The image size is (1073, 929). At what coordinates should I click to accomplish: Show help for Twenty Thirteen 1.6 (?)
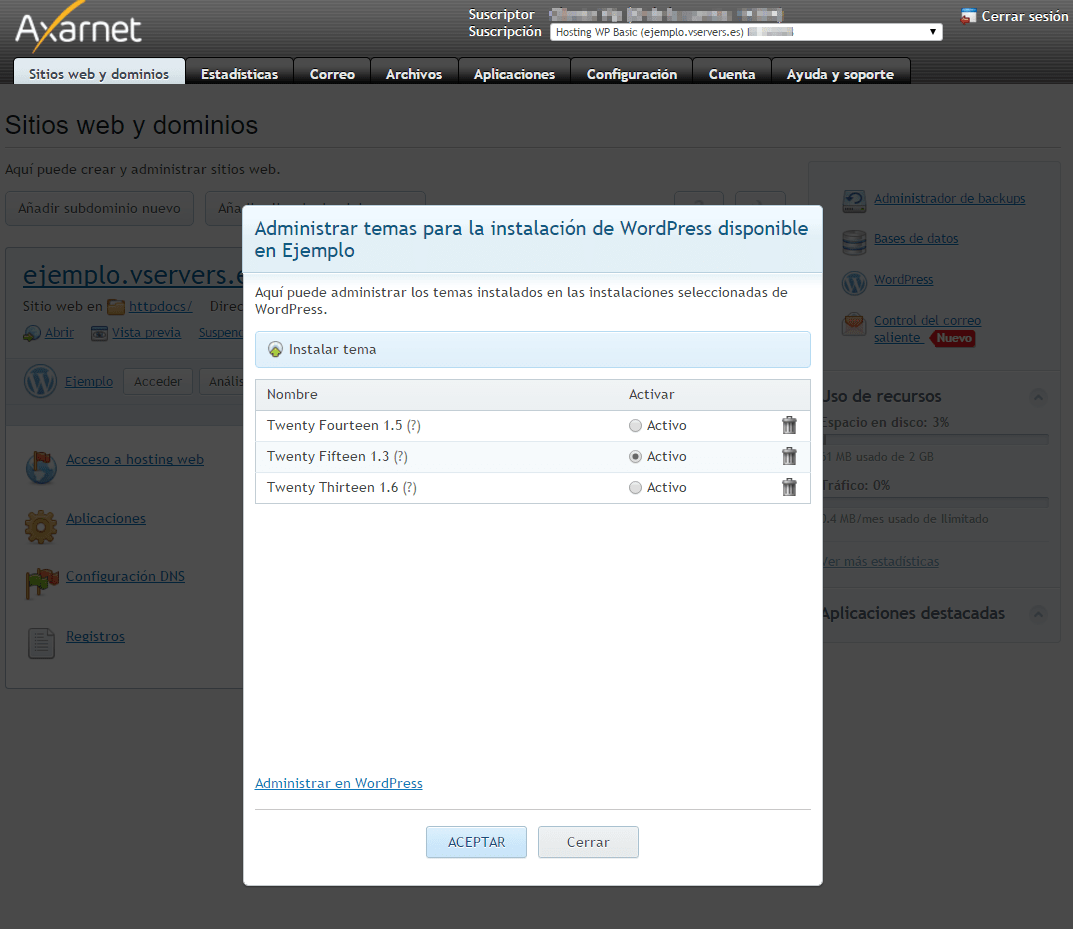point(409,487)
